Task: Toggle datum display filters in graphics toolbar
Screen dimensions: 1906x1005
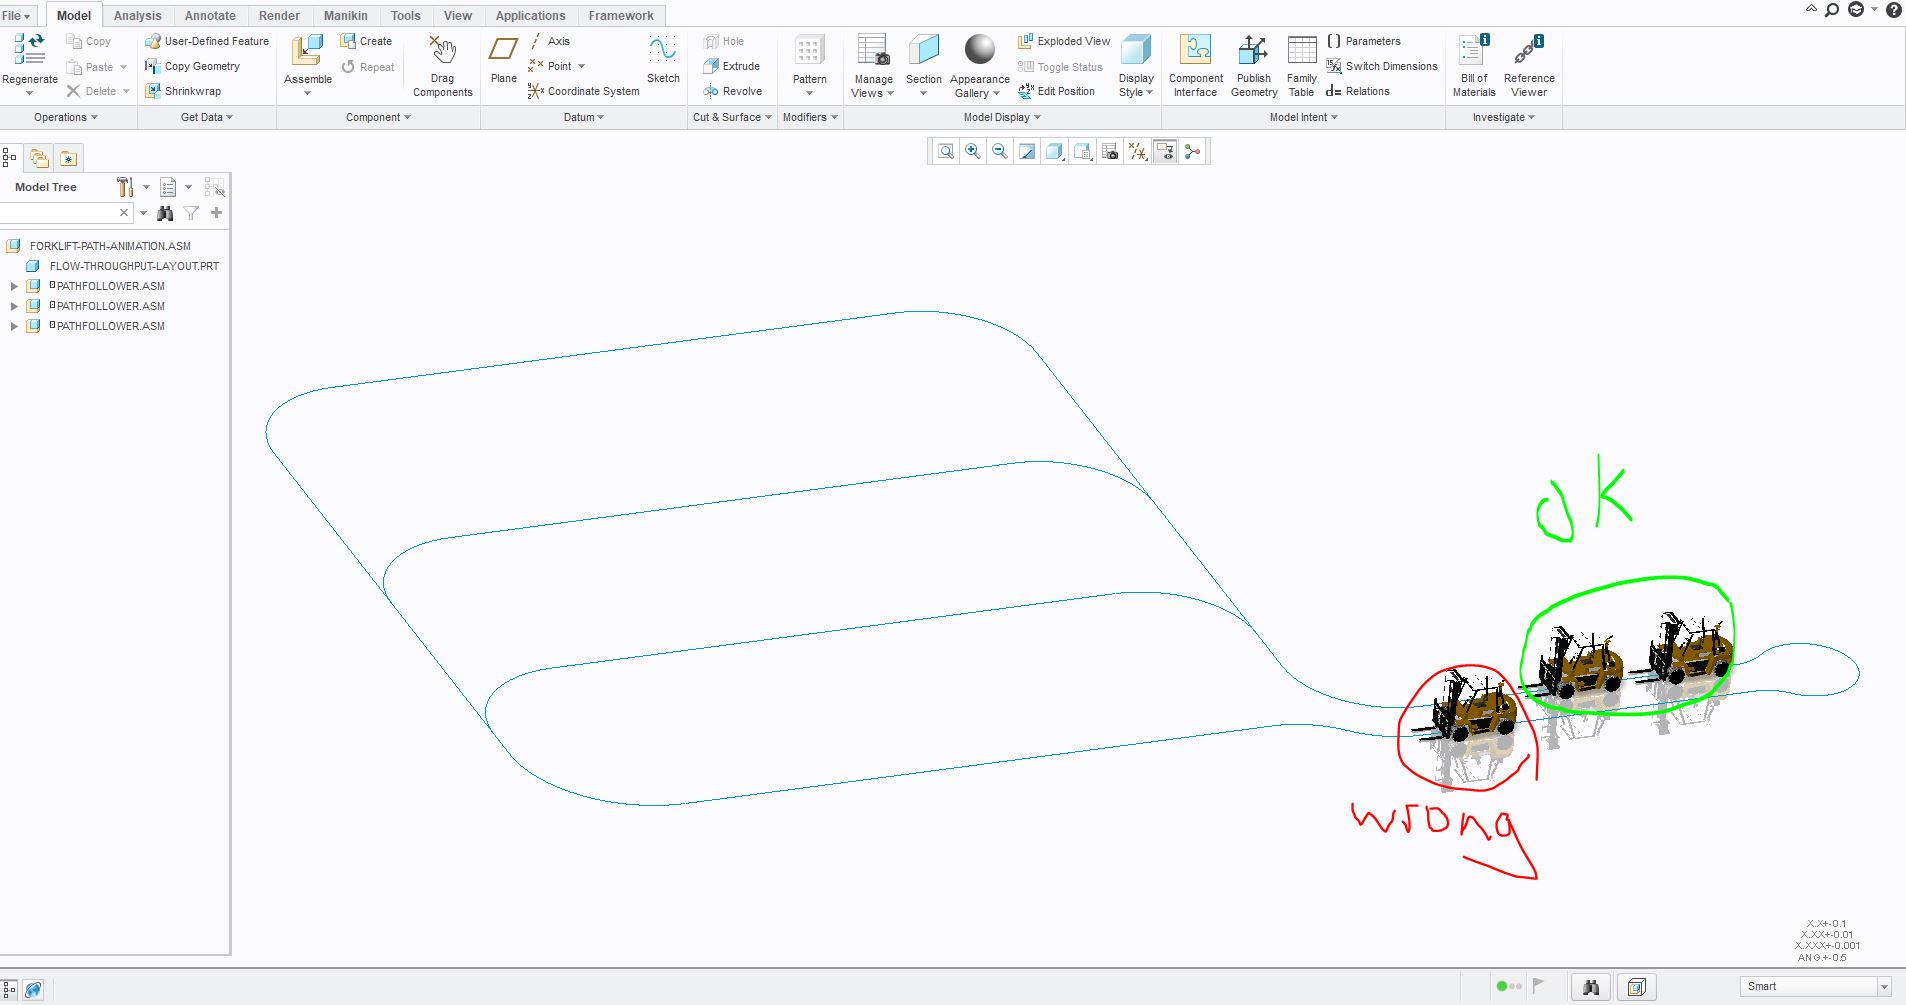Action: [x=1137, y=151]
